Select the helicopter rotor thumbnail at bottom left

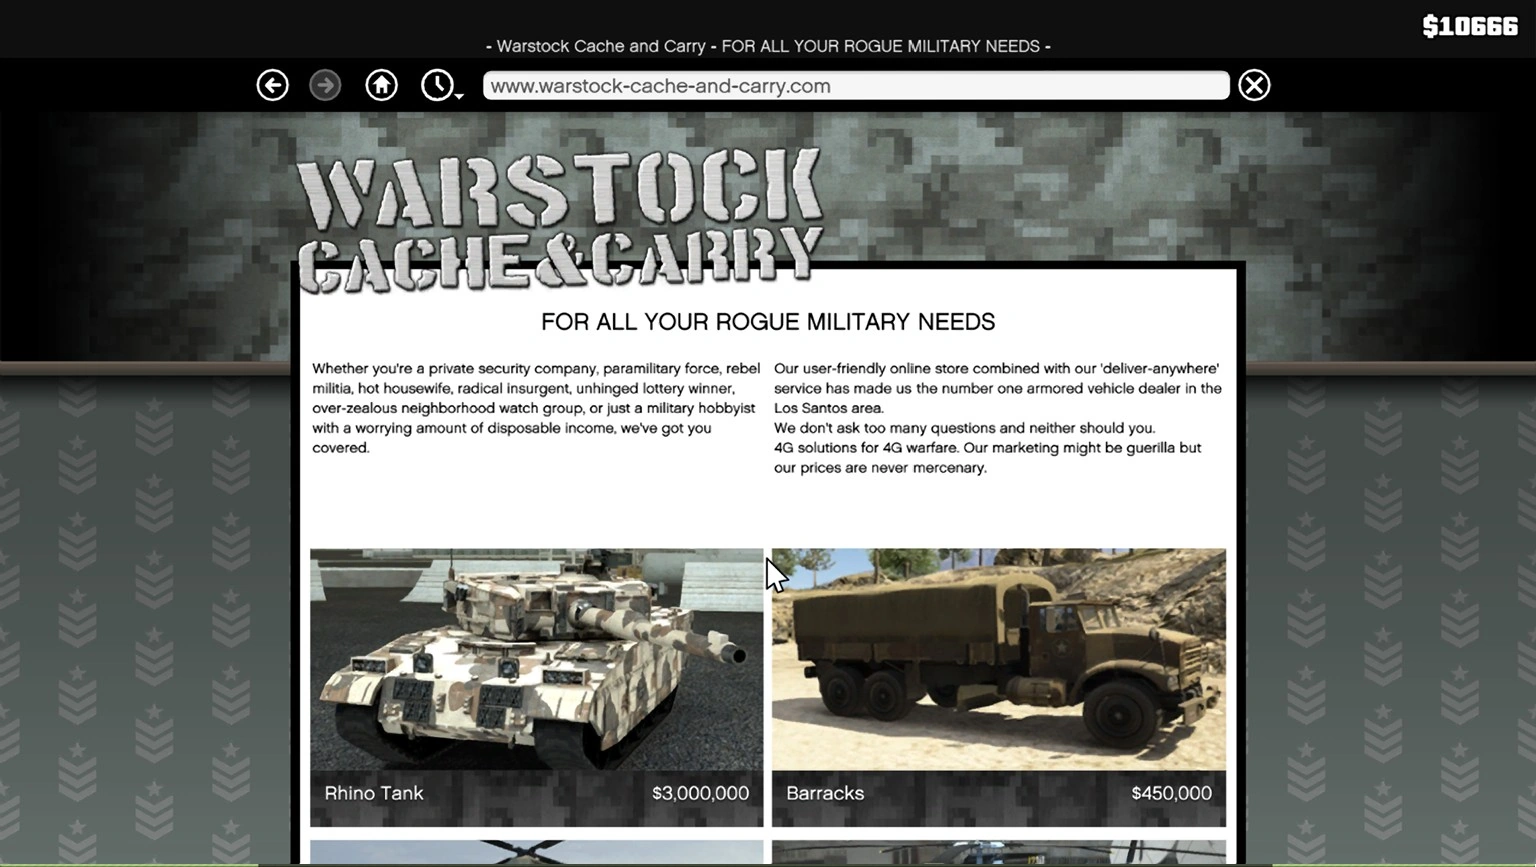click(x=537, y=852)
